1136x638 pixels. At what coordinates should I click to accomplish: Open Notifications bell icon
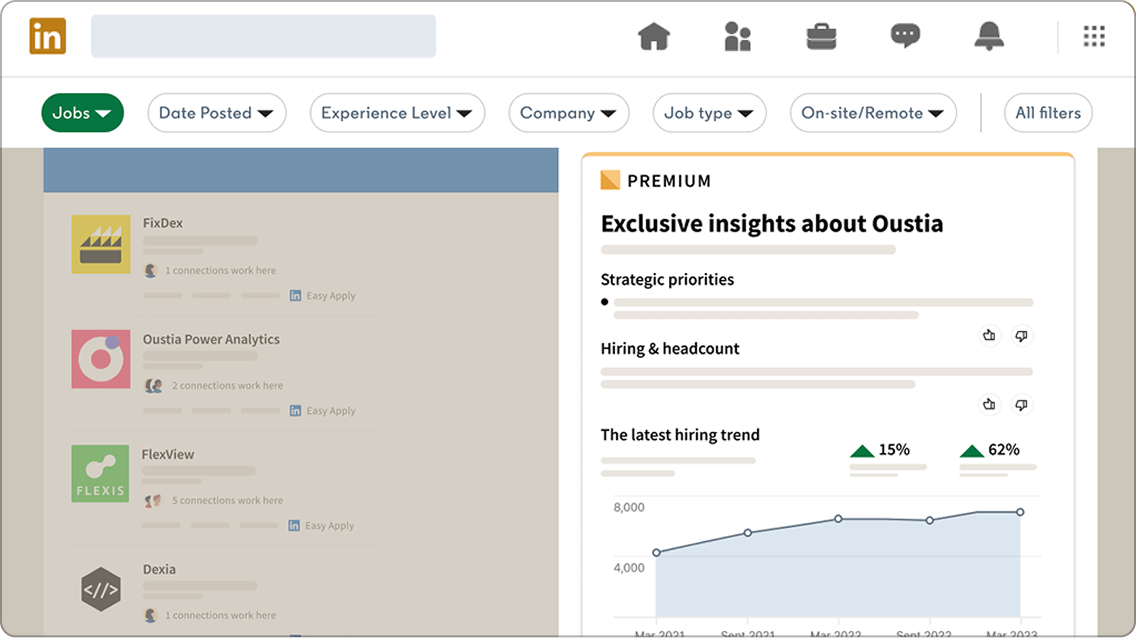pos(989,35)
